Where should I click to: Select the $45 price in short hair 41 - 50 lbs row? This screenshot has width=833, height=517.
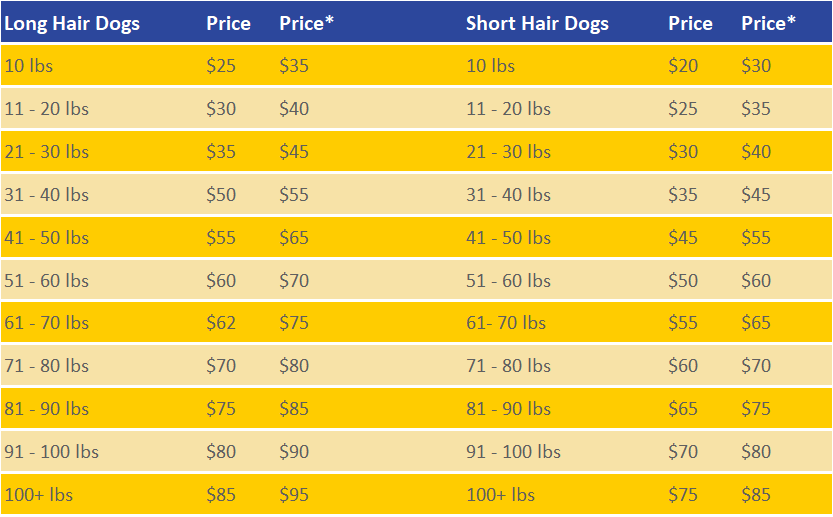(683, 238)
